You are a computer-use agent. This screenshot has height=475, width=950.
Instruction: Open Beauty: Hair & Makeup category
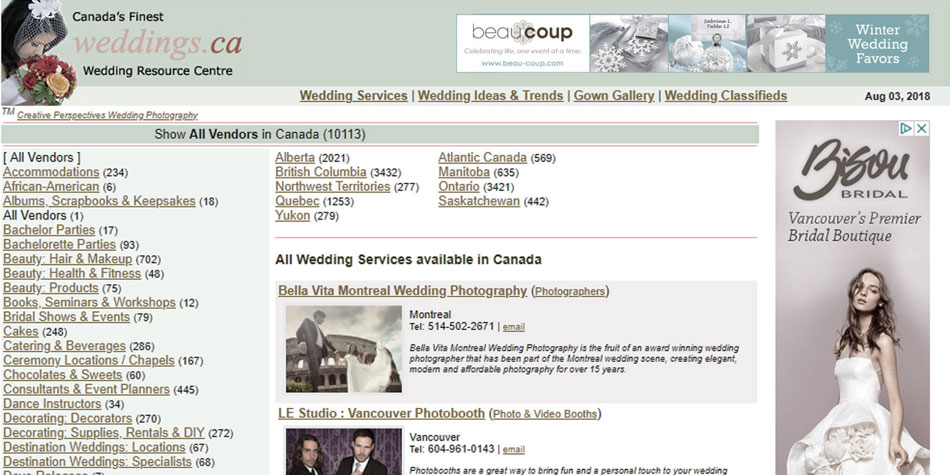tap(67, 259)
